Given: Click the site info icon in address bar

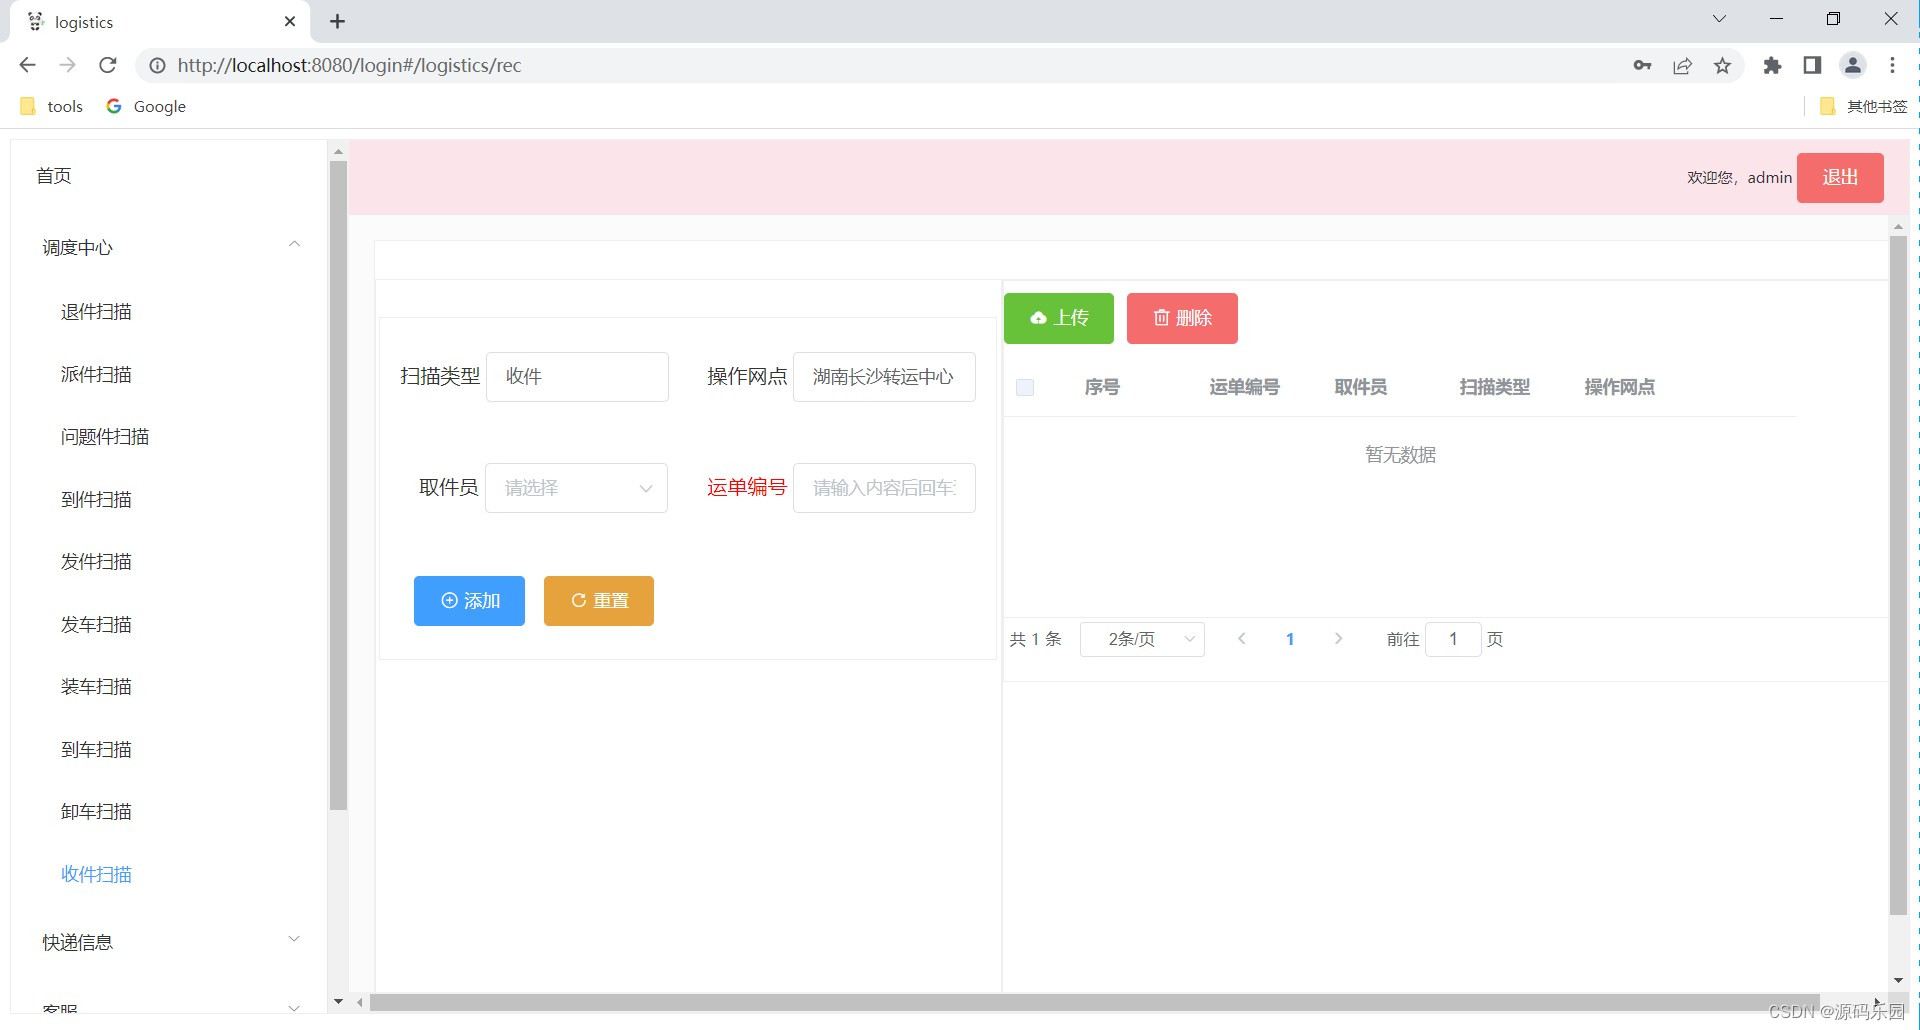Looking at the screenshot, I should coord(157,65).
